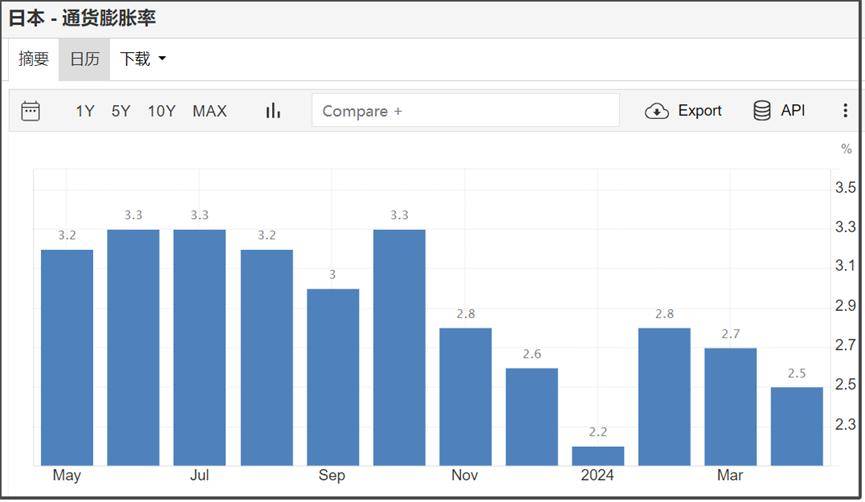The image size is (865, 502).
Task: Select the MAX time range
Action: coord(210,111)
